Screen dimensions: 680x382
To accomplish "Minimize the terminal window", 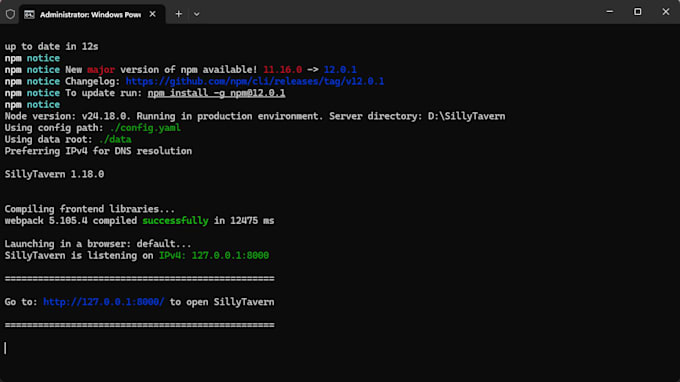I will tap(610, 12).
